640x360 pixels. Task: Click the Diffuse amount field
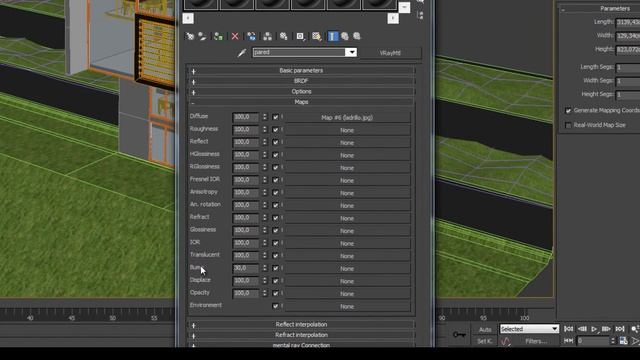[246, 117]
